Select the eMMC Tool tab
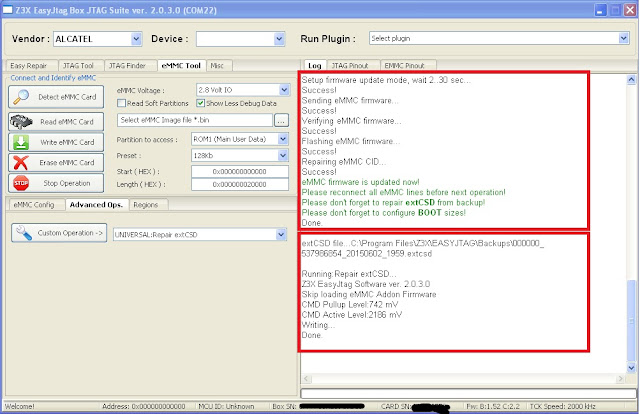This screenshot has width=640, height=414. (x=181, y=65)
